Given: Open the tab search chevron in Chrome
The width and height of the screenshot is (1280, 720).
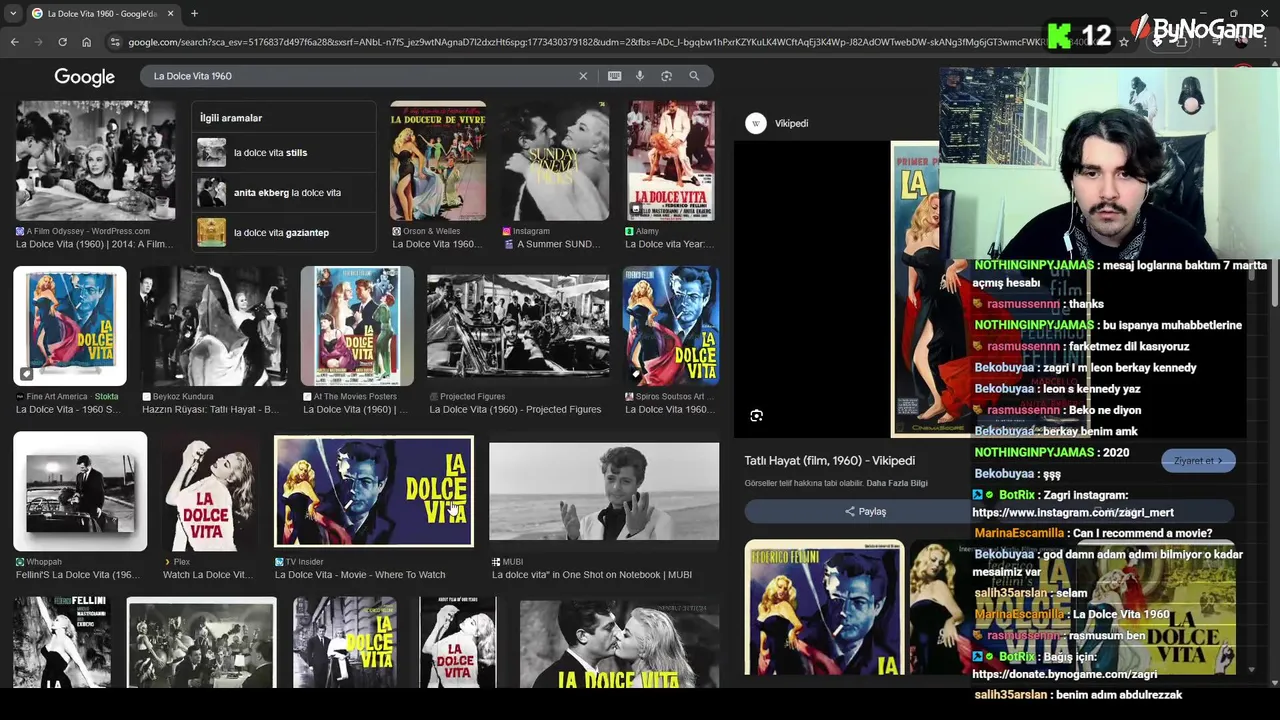Looking at the screenshot, I should (x=12, y=14).
